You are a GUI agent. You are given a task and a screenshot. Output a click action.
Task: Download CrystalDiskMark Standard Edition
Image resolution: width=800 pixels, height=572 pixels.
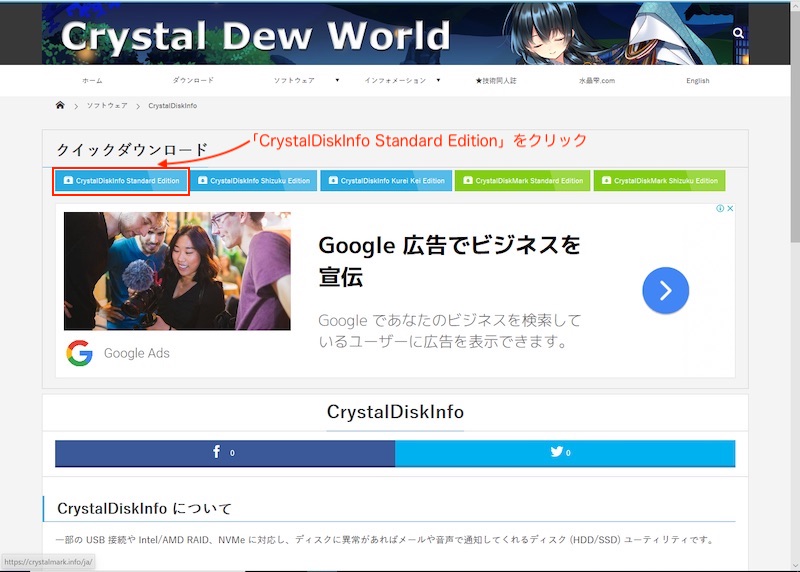522,181
